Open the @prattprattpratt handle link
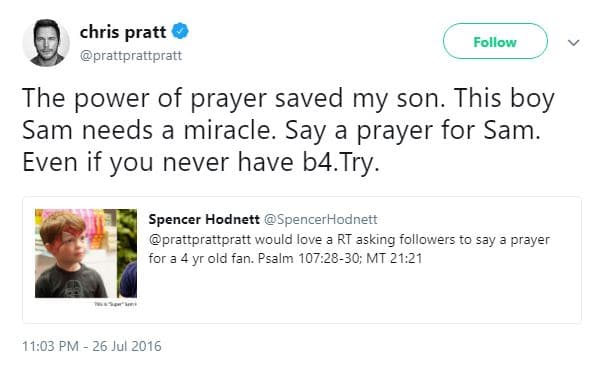The width and height of the screenshot is (601, 365). click(x=131, y=56)
